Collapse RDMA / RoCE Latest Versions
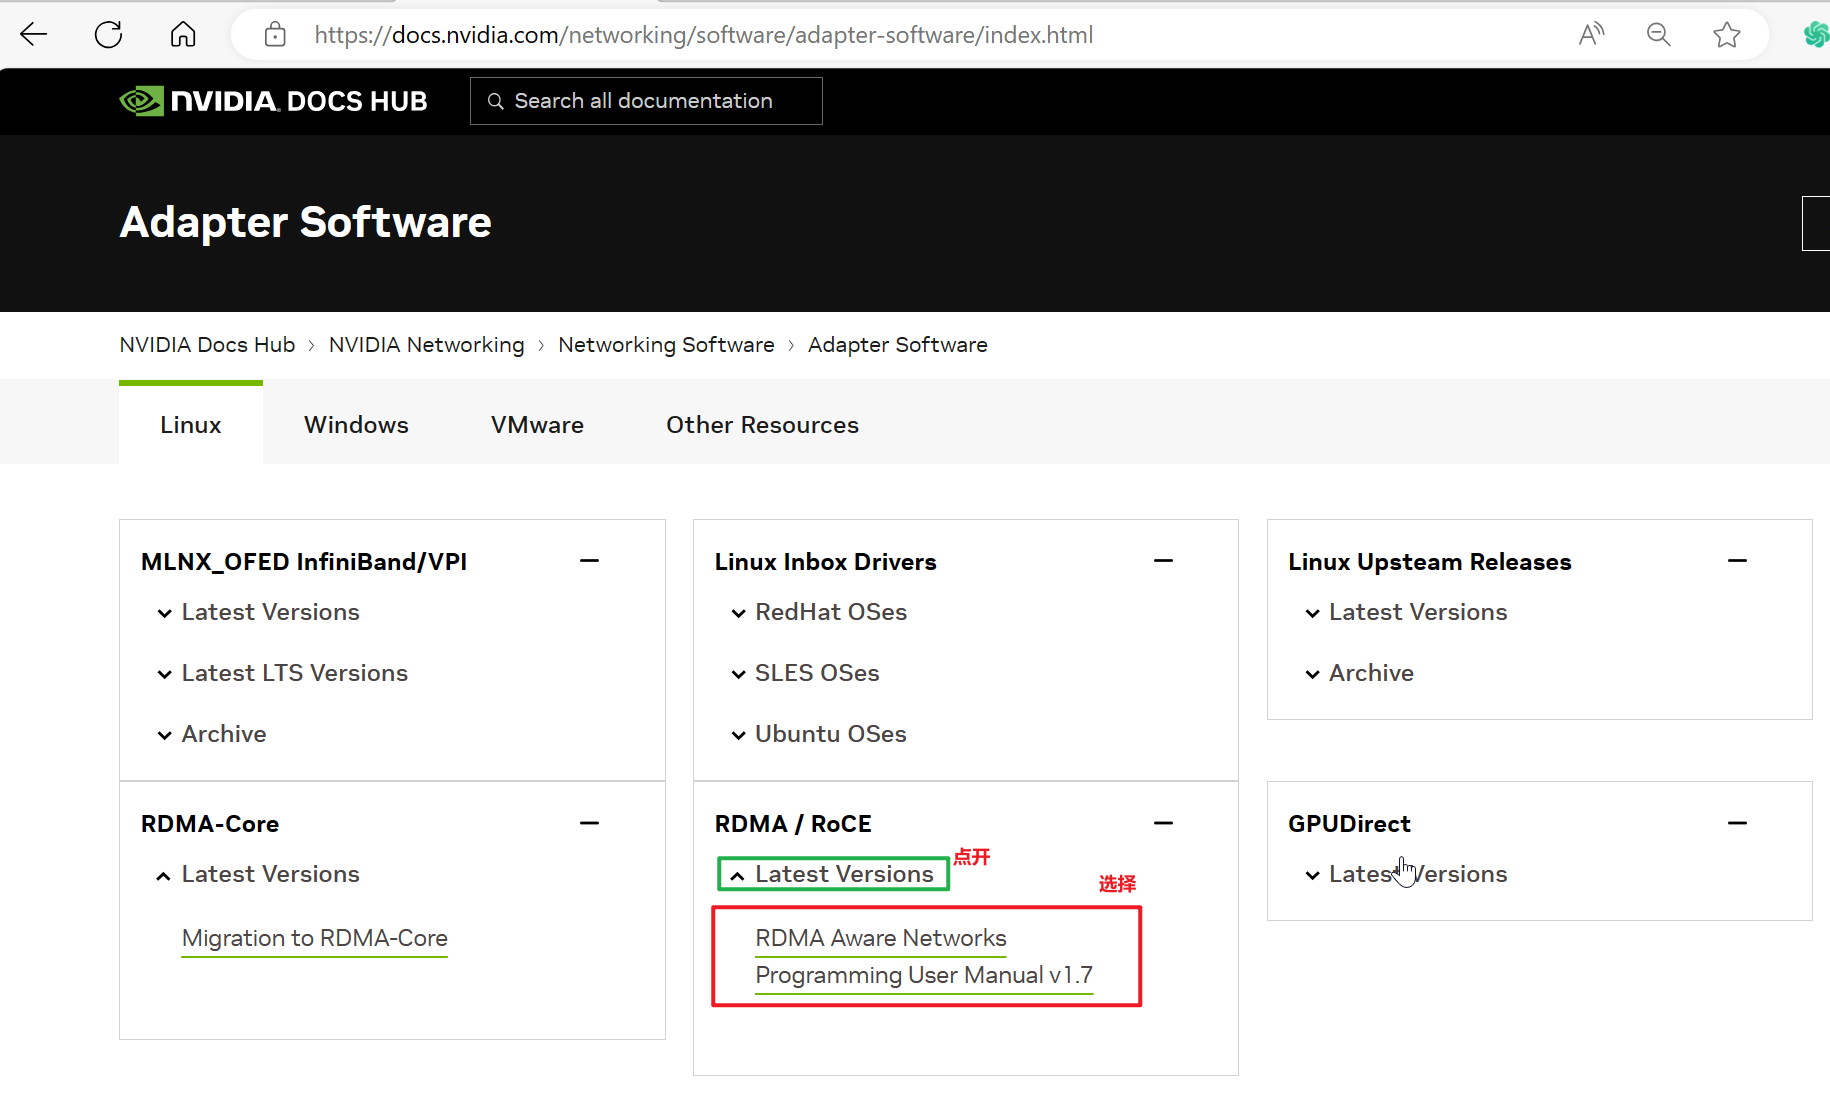The height and width of the screenshot is (1102, 1830). (x=833, y=874)
